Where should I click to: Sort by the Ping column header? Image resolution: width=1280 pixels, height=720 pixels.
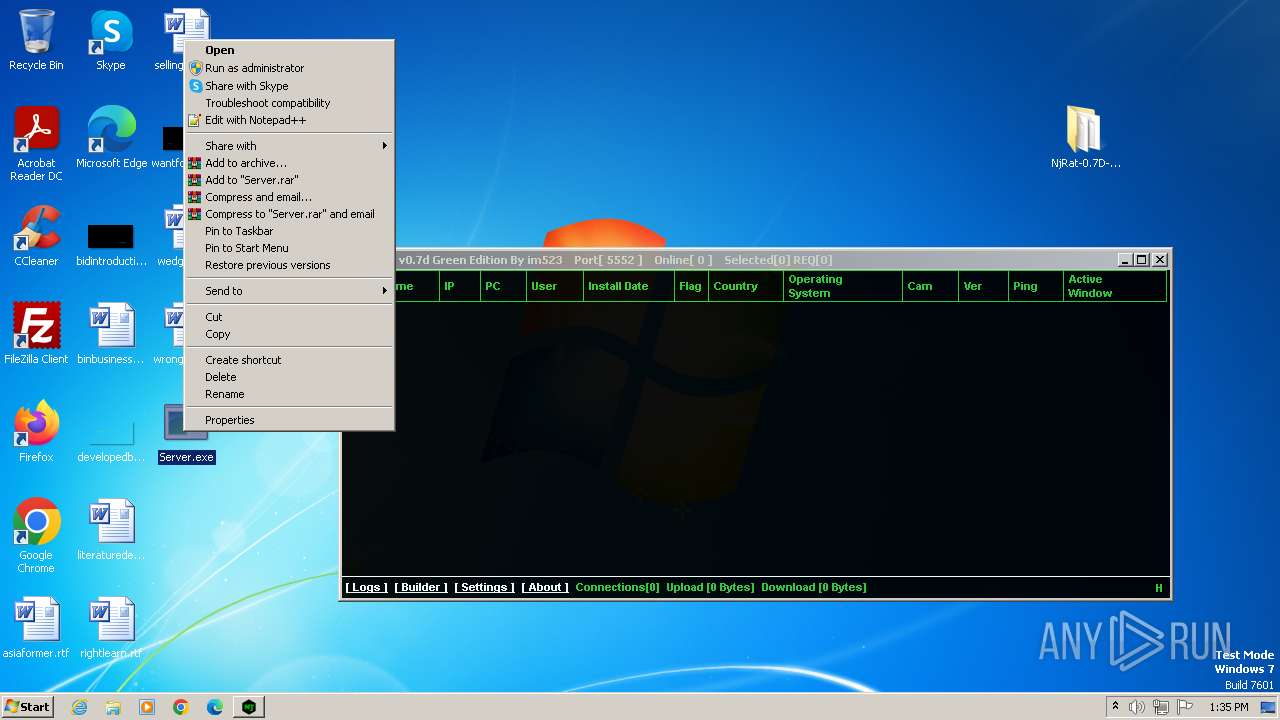[x=1036, y=286]
